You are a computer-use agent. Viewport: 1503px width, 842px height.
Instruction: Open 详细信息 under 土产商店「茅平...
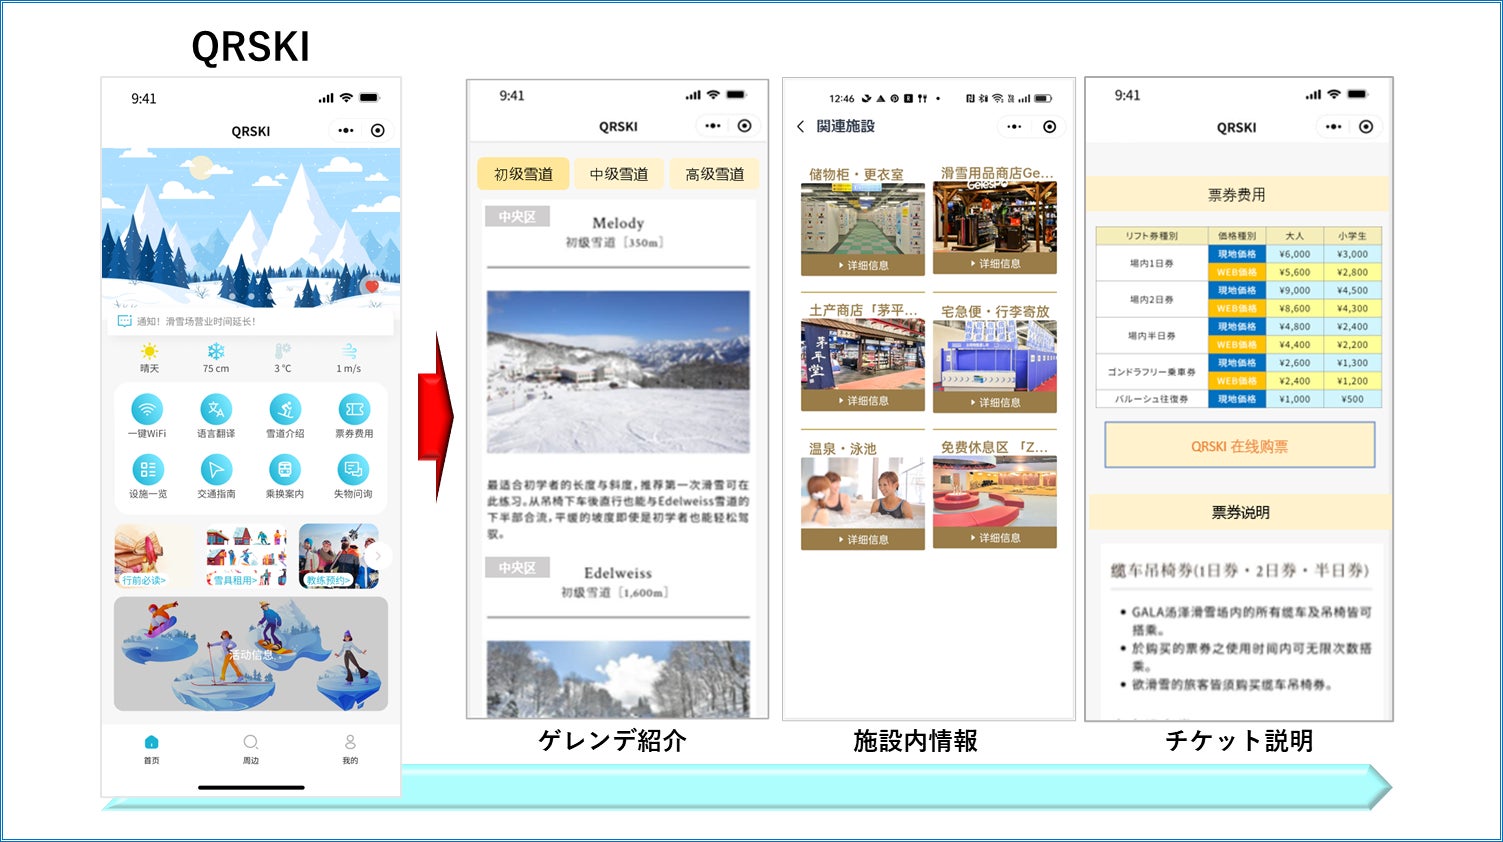tap(863, 401)
